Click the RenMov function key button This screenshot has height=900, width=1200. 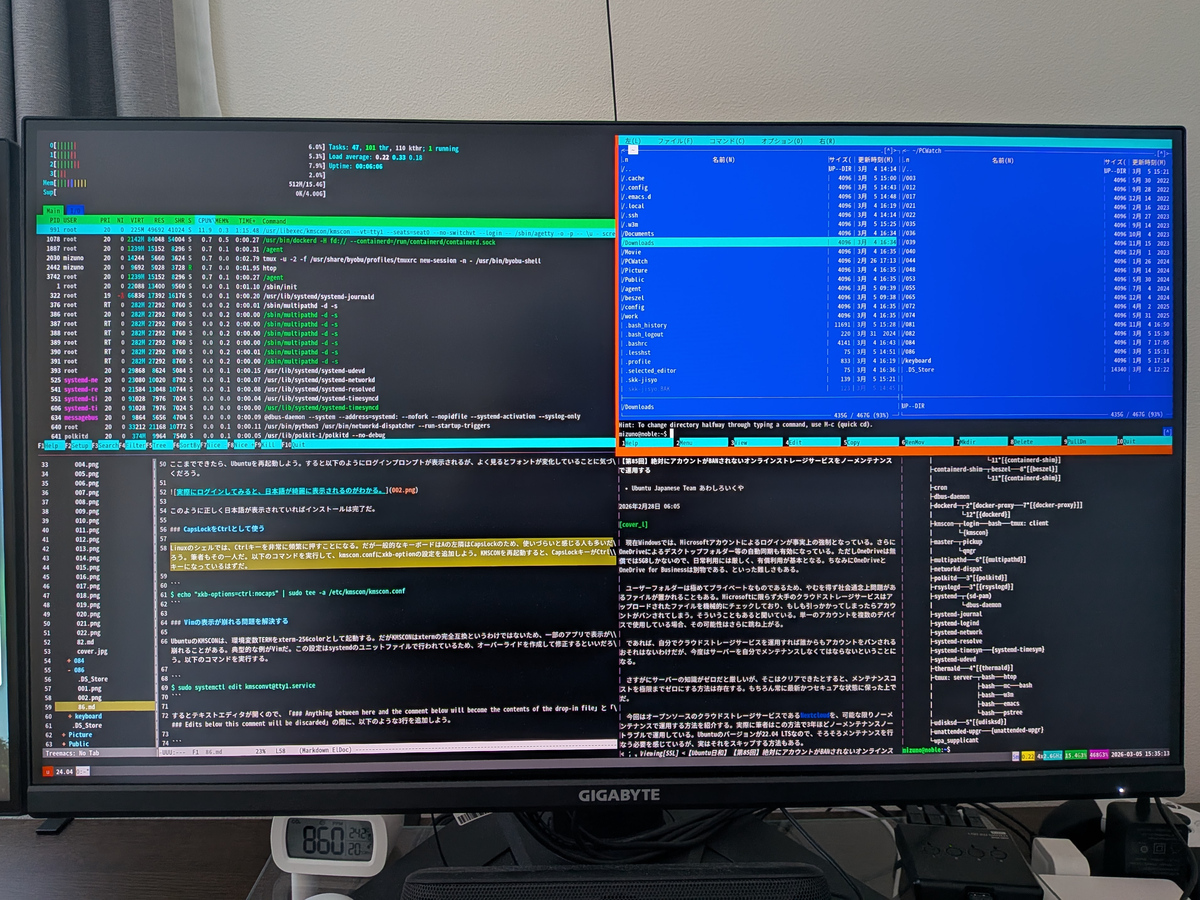coord(908,441)
